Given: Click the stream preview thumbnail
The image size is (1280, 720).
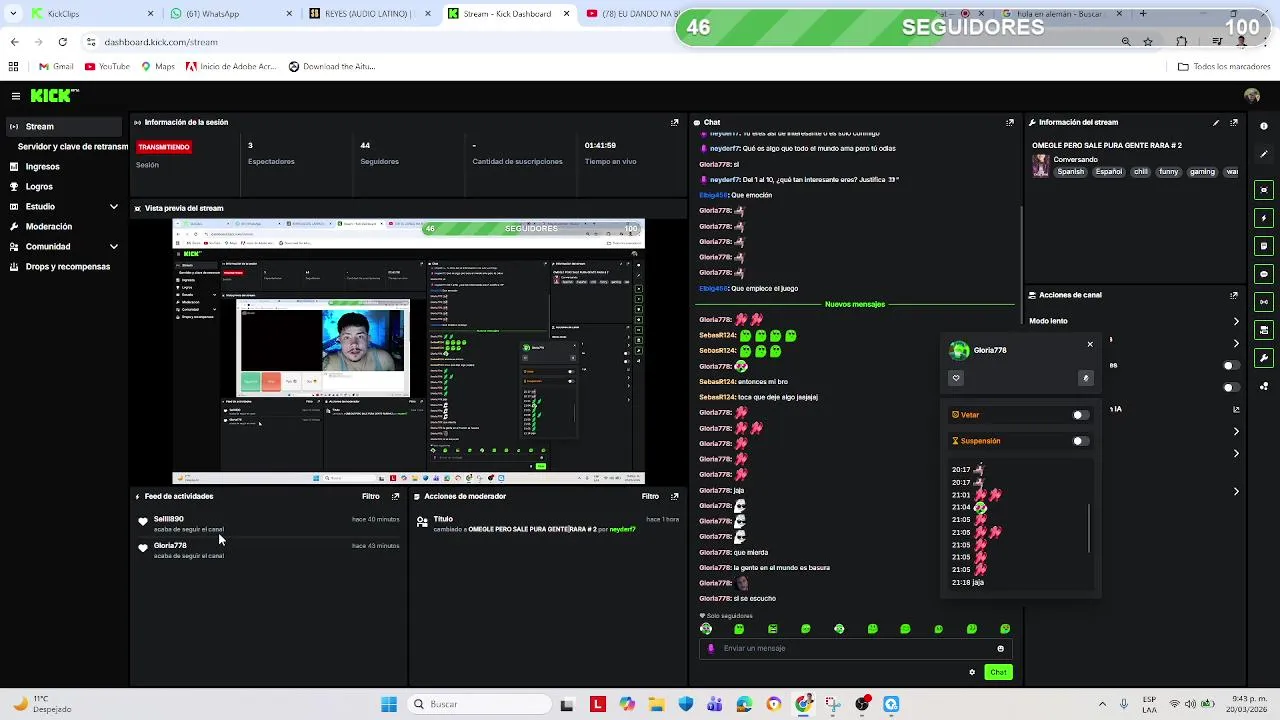Looking at the screenshot, I should (x=408, y=352).
